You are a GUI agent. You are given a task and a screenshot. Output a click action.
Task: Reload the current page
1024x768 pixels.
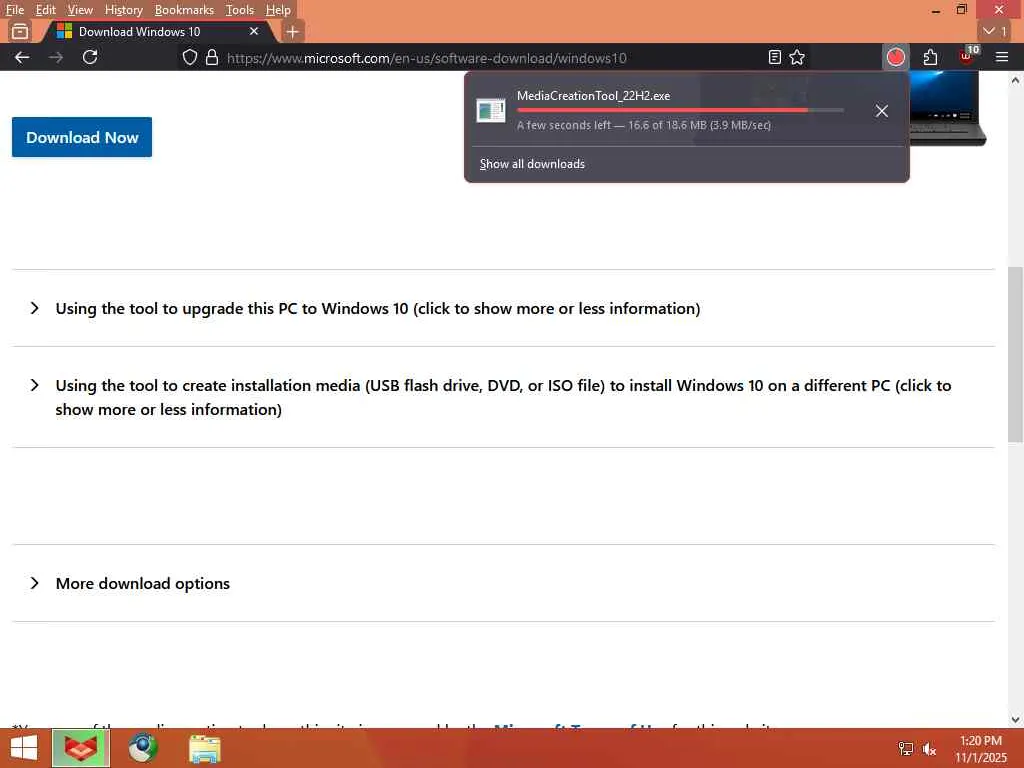90,57
